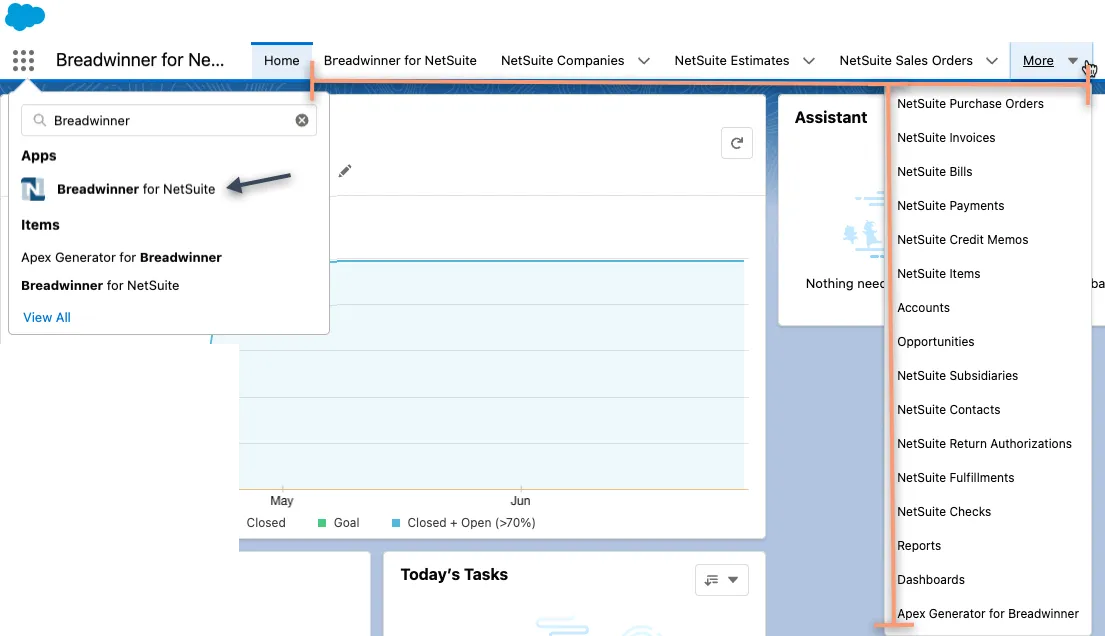Click the Breadwinner search input field
The width and height of the screenshot is (1105, 636).
coord(169,121)
